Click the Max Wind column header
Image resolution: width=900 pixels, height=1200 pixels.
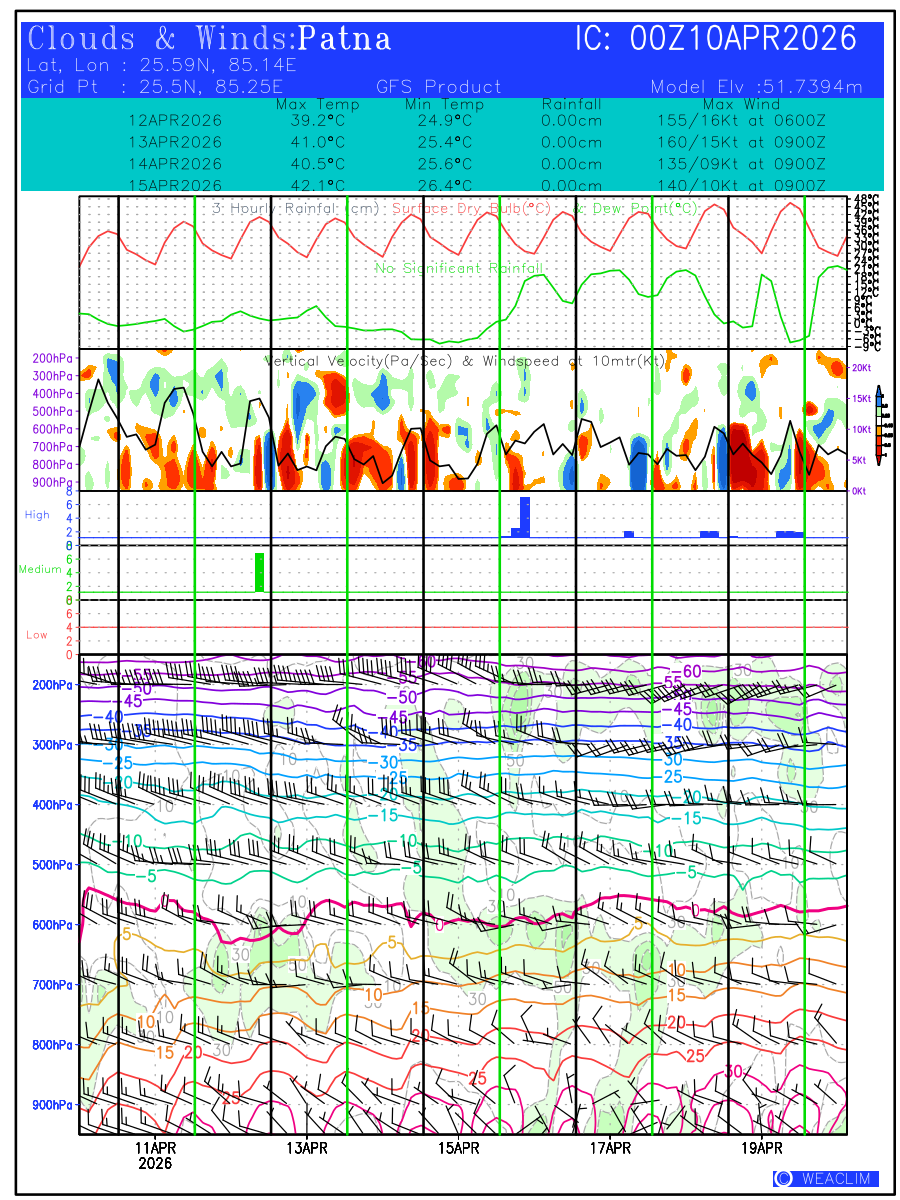pyautogui.click(x=741, y=104)
